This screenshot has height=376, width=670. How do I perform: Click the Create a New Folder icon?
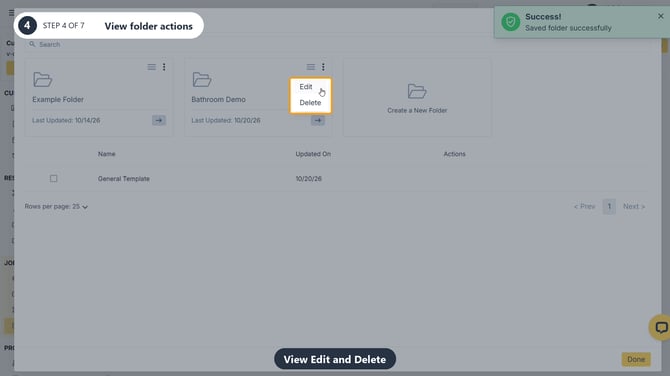(x=417, y=91)
